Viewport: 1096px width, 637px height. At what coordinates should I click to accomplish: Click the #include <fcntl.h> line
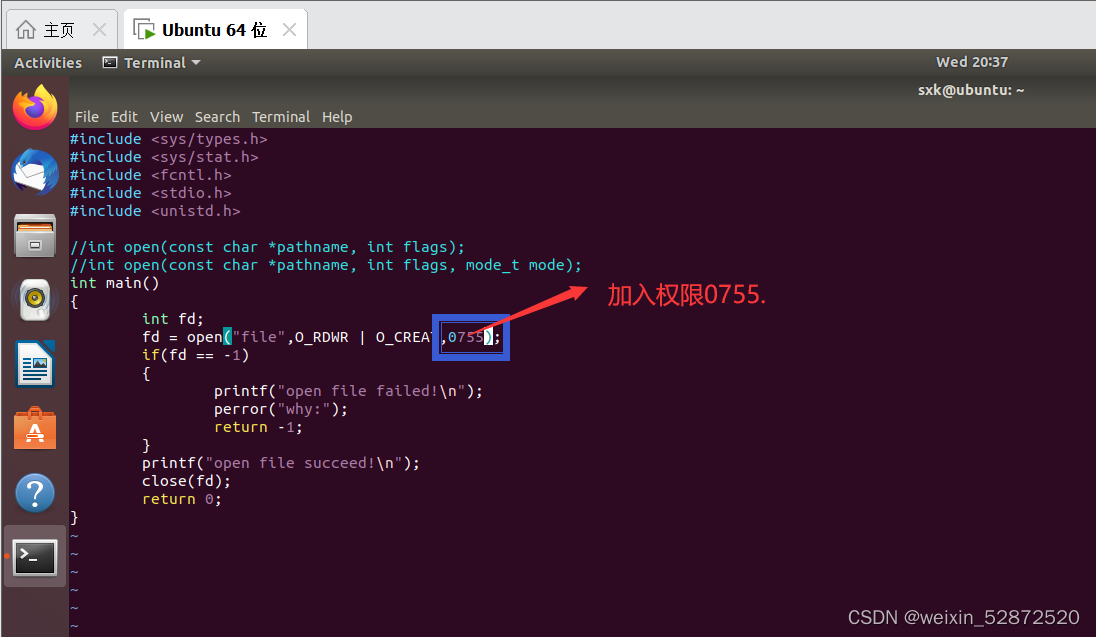(150, 175)
